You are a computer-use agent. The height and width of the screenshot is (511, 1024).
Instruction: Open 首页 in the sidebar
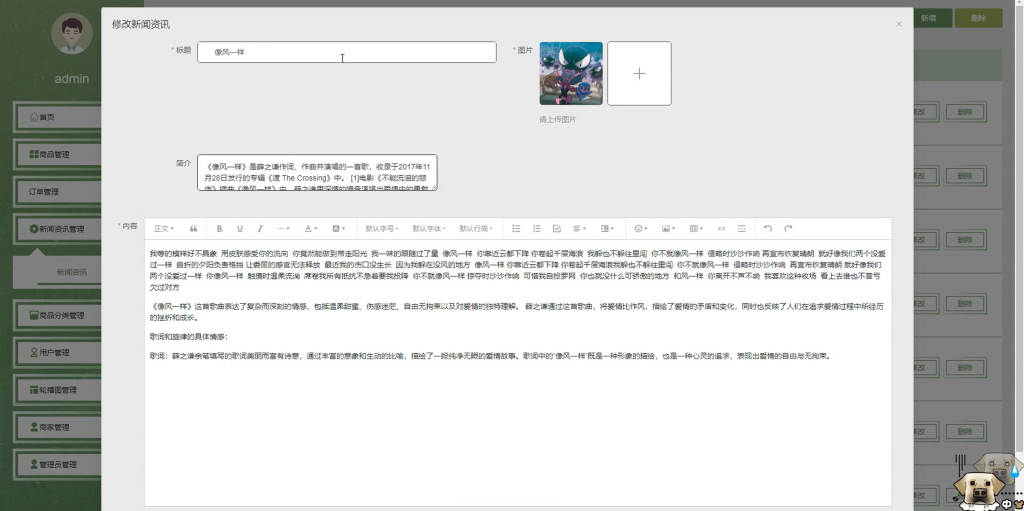coord(57,117)
